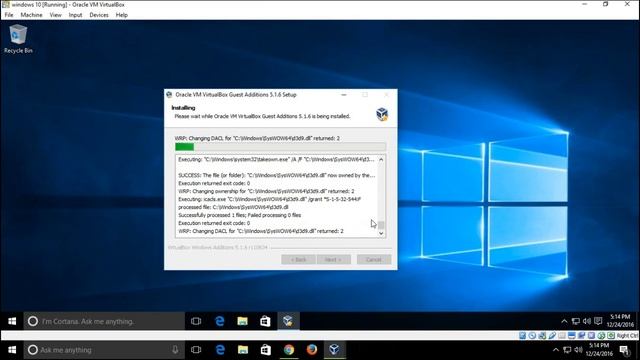Screen dimensions: 640x360
Task: Click VirtualBox installer icon on guest taskbar
Action: click(288, 321)
